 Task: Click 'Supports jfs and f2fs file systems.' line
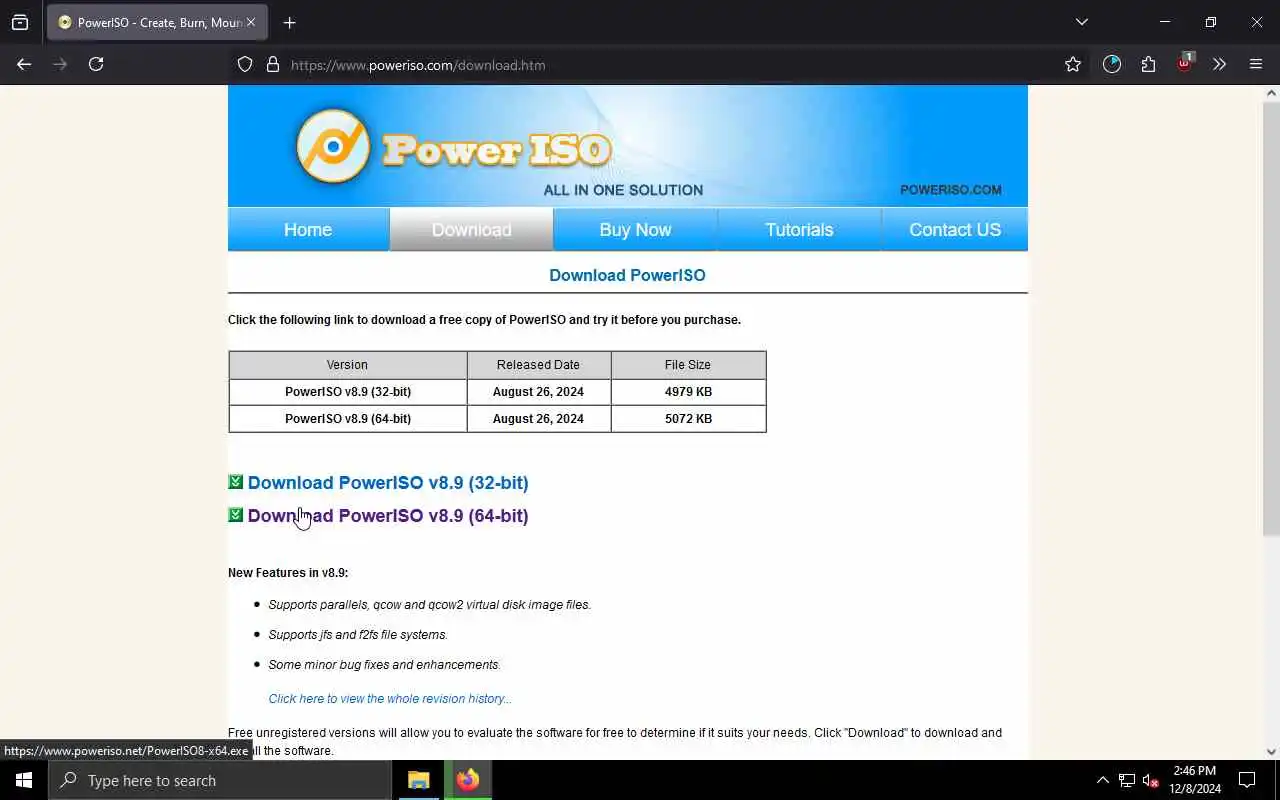tap(358, 635)
